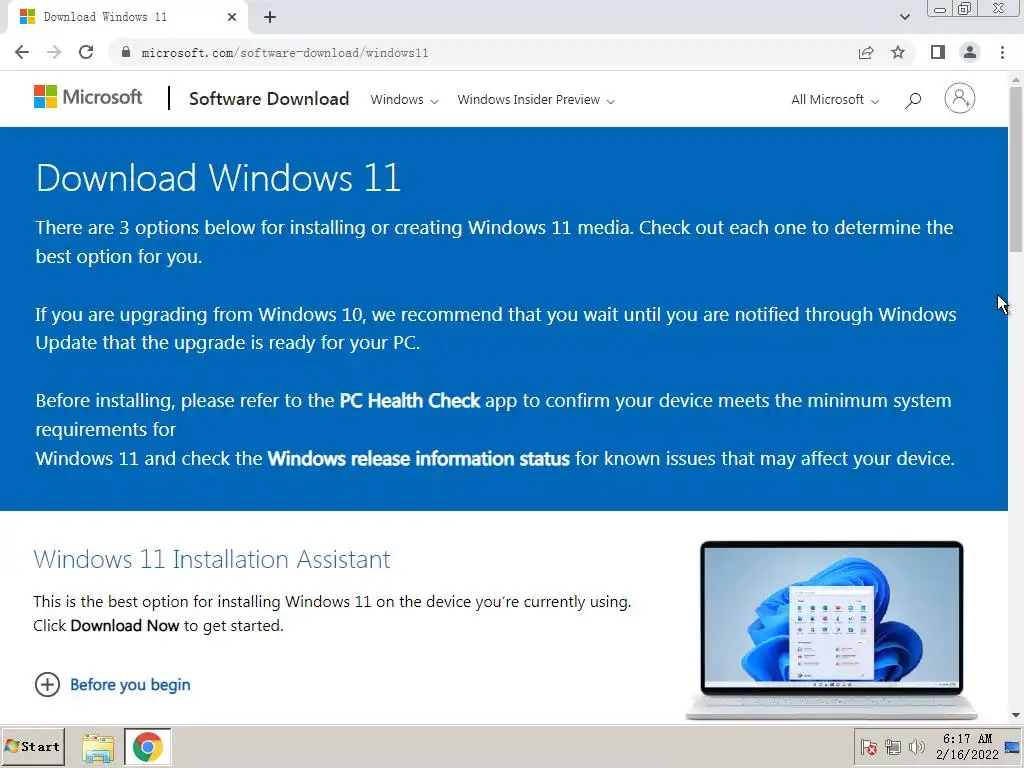
Task: Click the page vertical scrollbar thumb
Action: pos(1016,168)
